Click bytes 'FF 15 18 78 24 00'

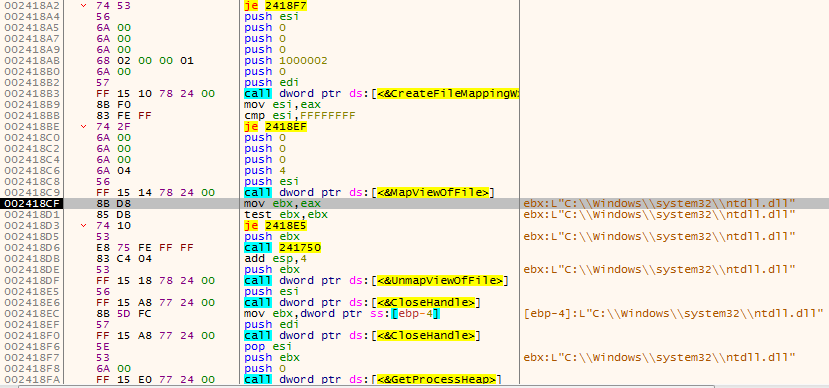pyautogui.click(x=156, y=280)
